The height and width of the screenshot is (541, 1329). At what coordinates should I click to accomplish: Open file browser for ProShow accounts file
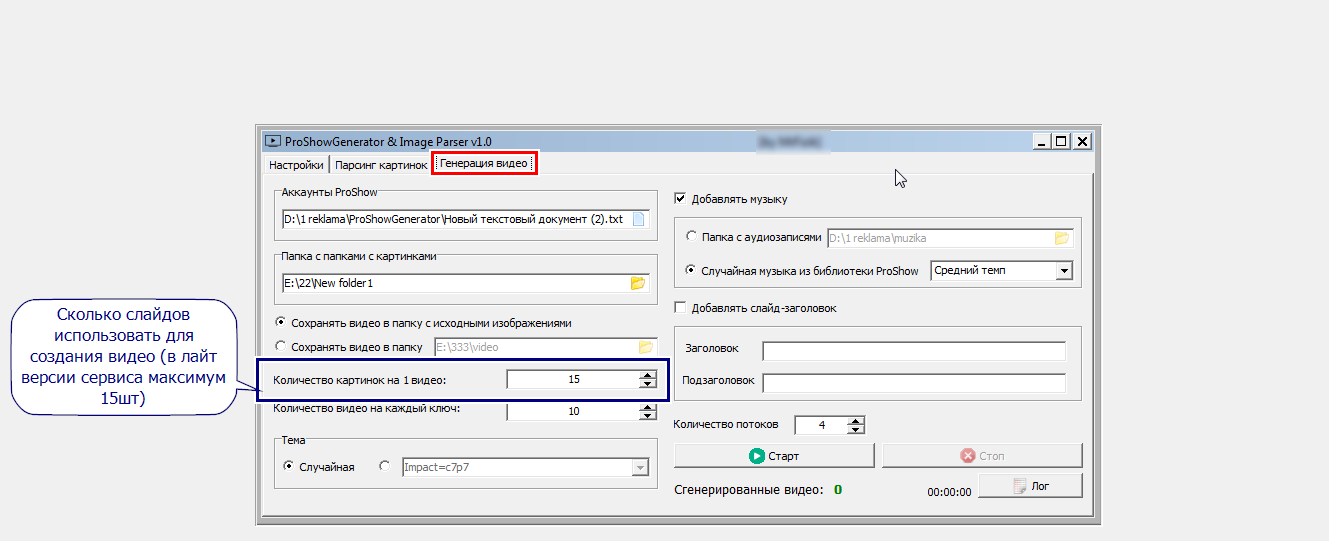click(639, 219)
